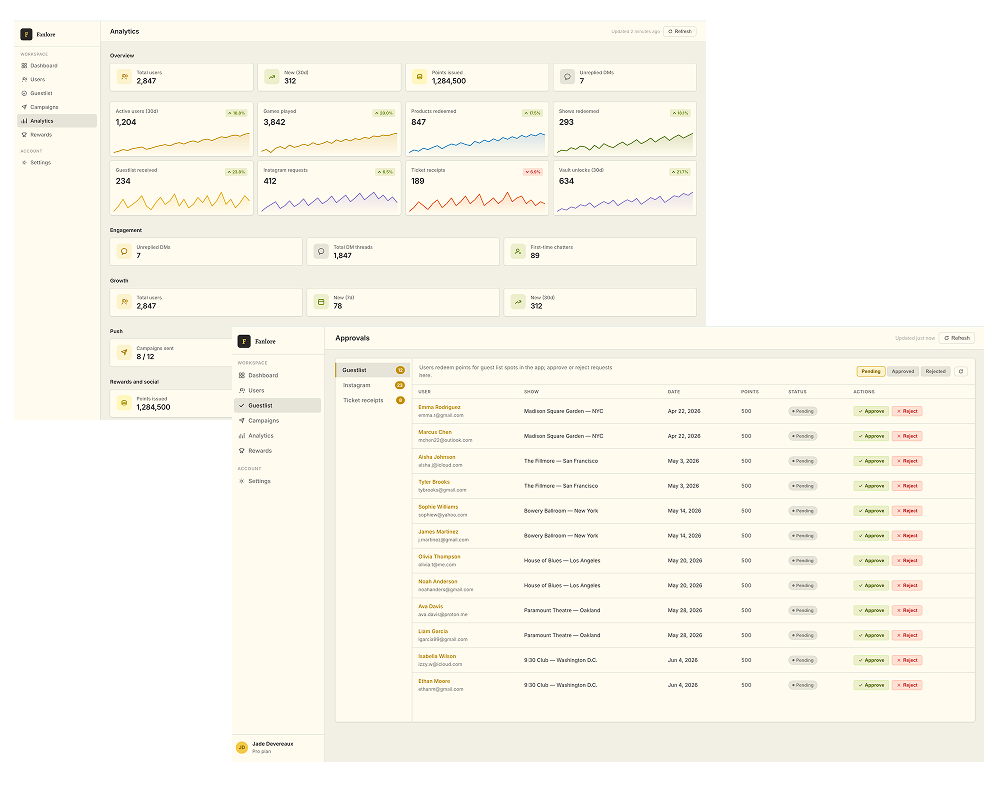This screenshot has height=800, width=1000.
Task: Click the Active users (30d) trend chart
Action: click(182, 142)
